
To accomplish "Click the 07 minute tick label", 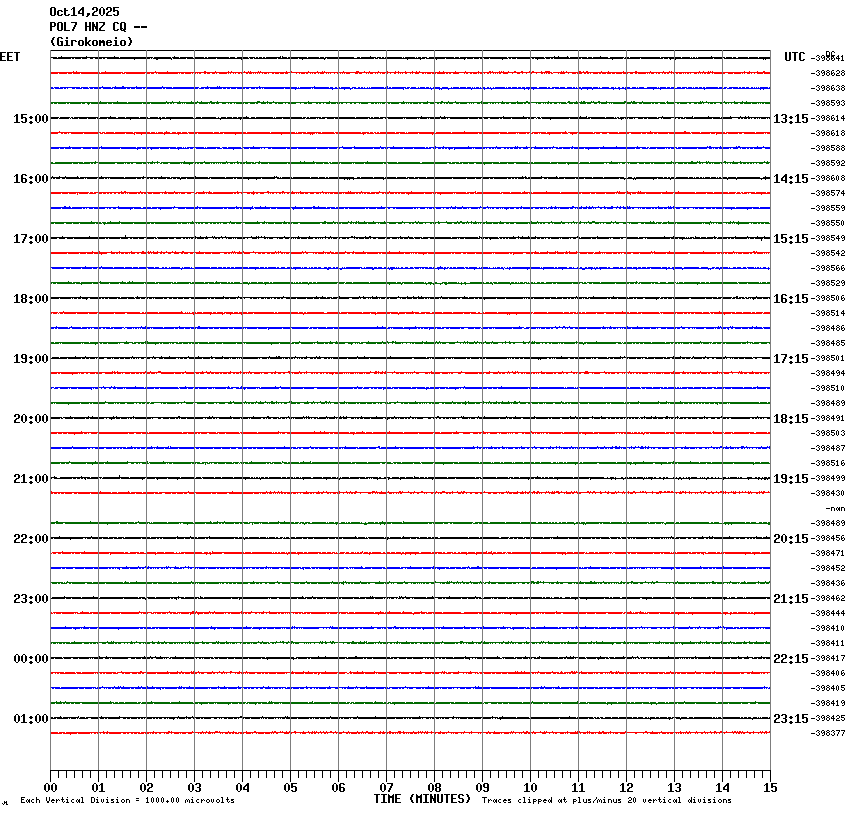I will click(386, 788).
